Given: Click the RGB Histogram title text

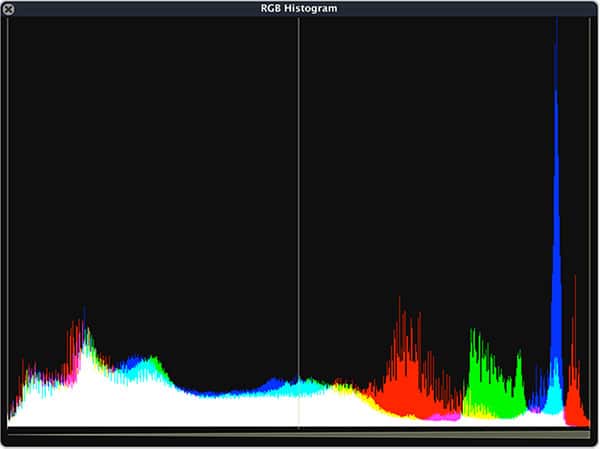Looking at the screenshot, I should [299, 8].
